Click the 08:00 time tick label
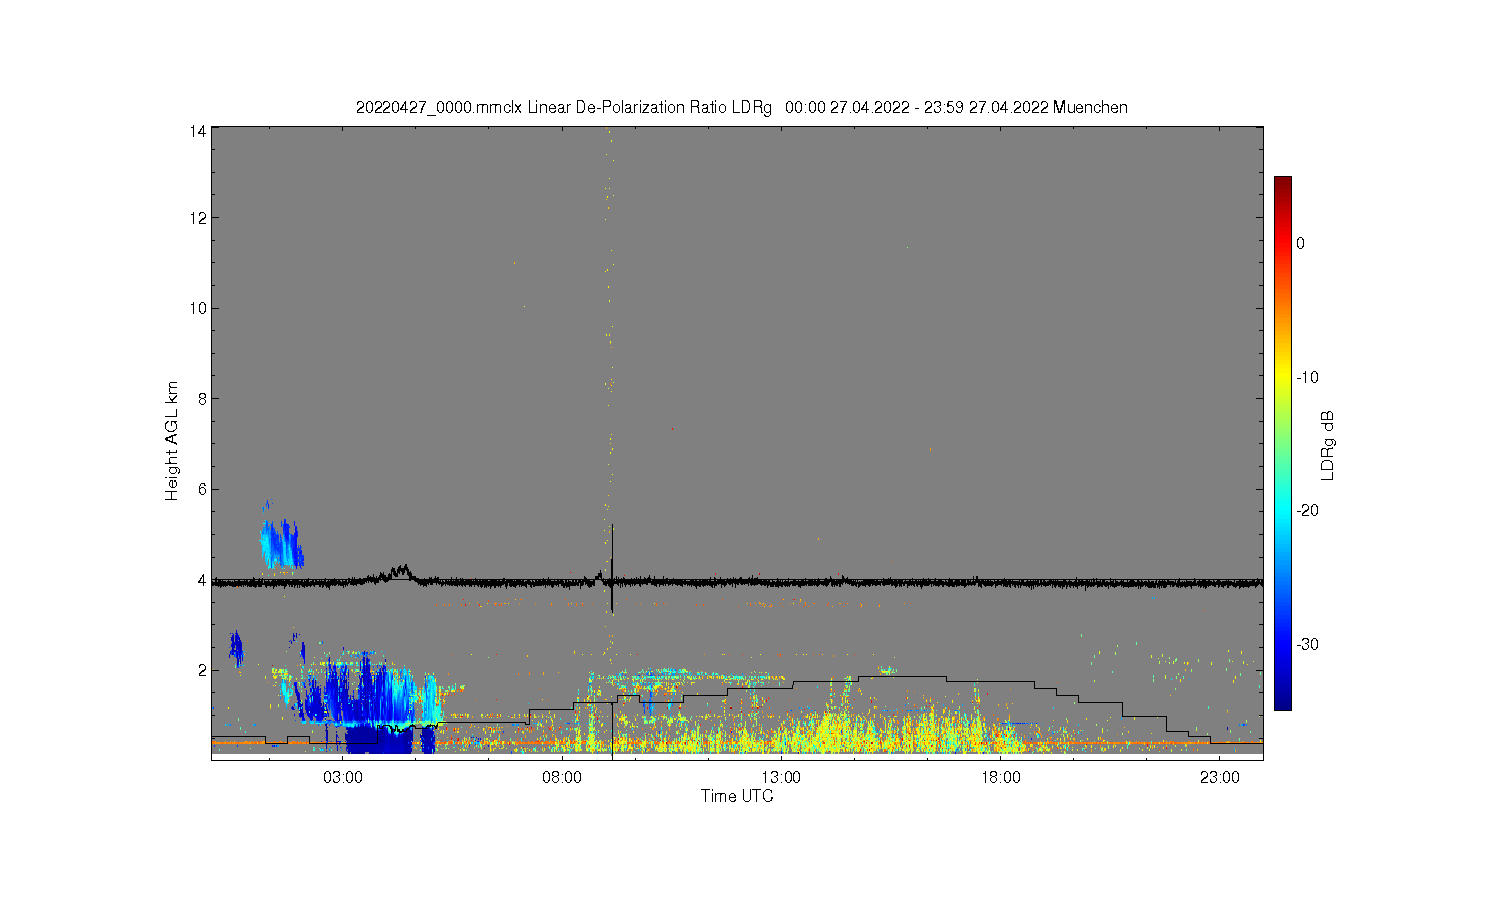Image resolution: width=1500 pixels, height=900 pixels. click(562, 777)
